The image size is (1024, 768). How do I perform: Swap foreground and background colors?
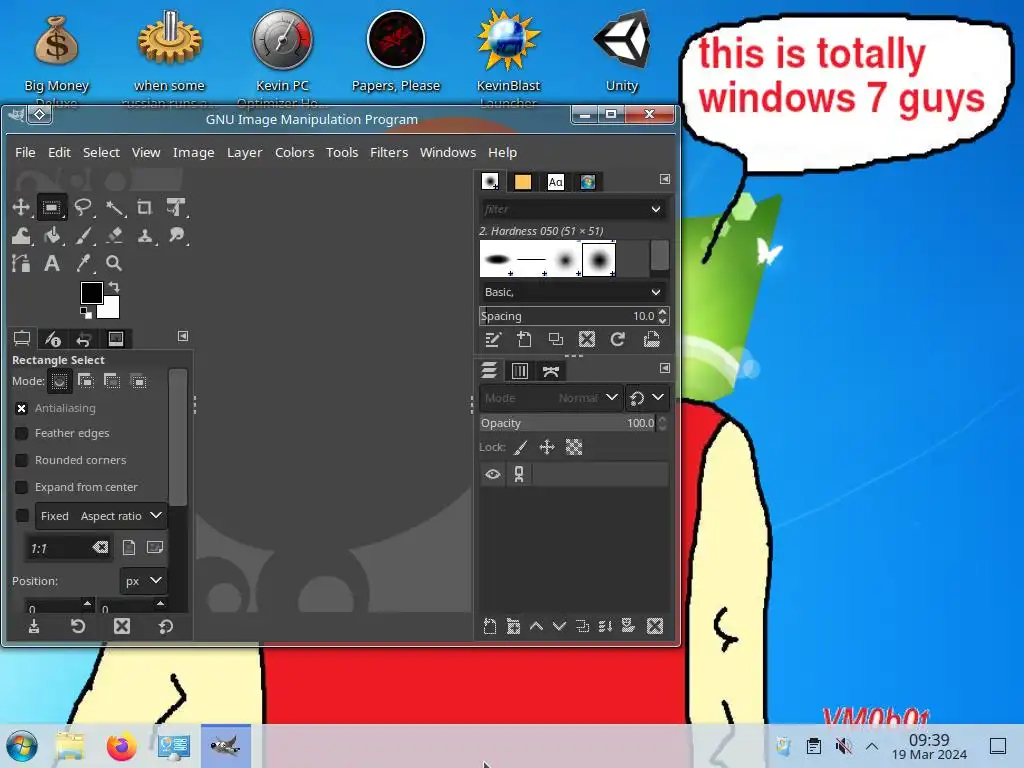(x=114, y=287)
